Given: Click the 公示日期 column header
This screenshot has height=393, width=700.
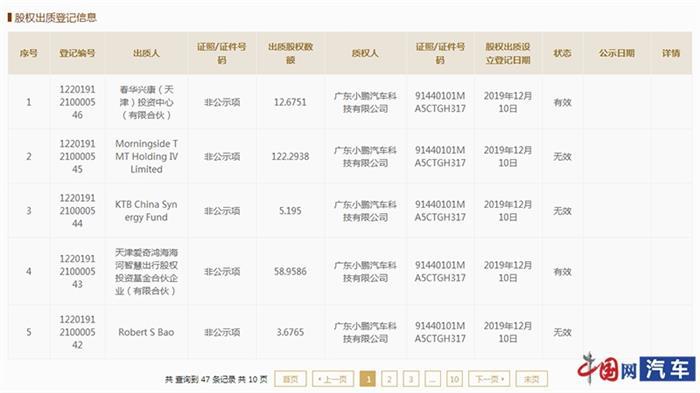Looking at the screenshot, I should 617,53.
